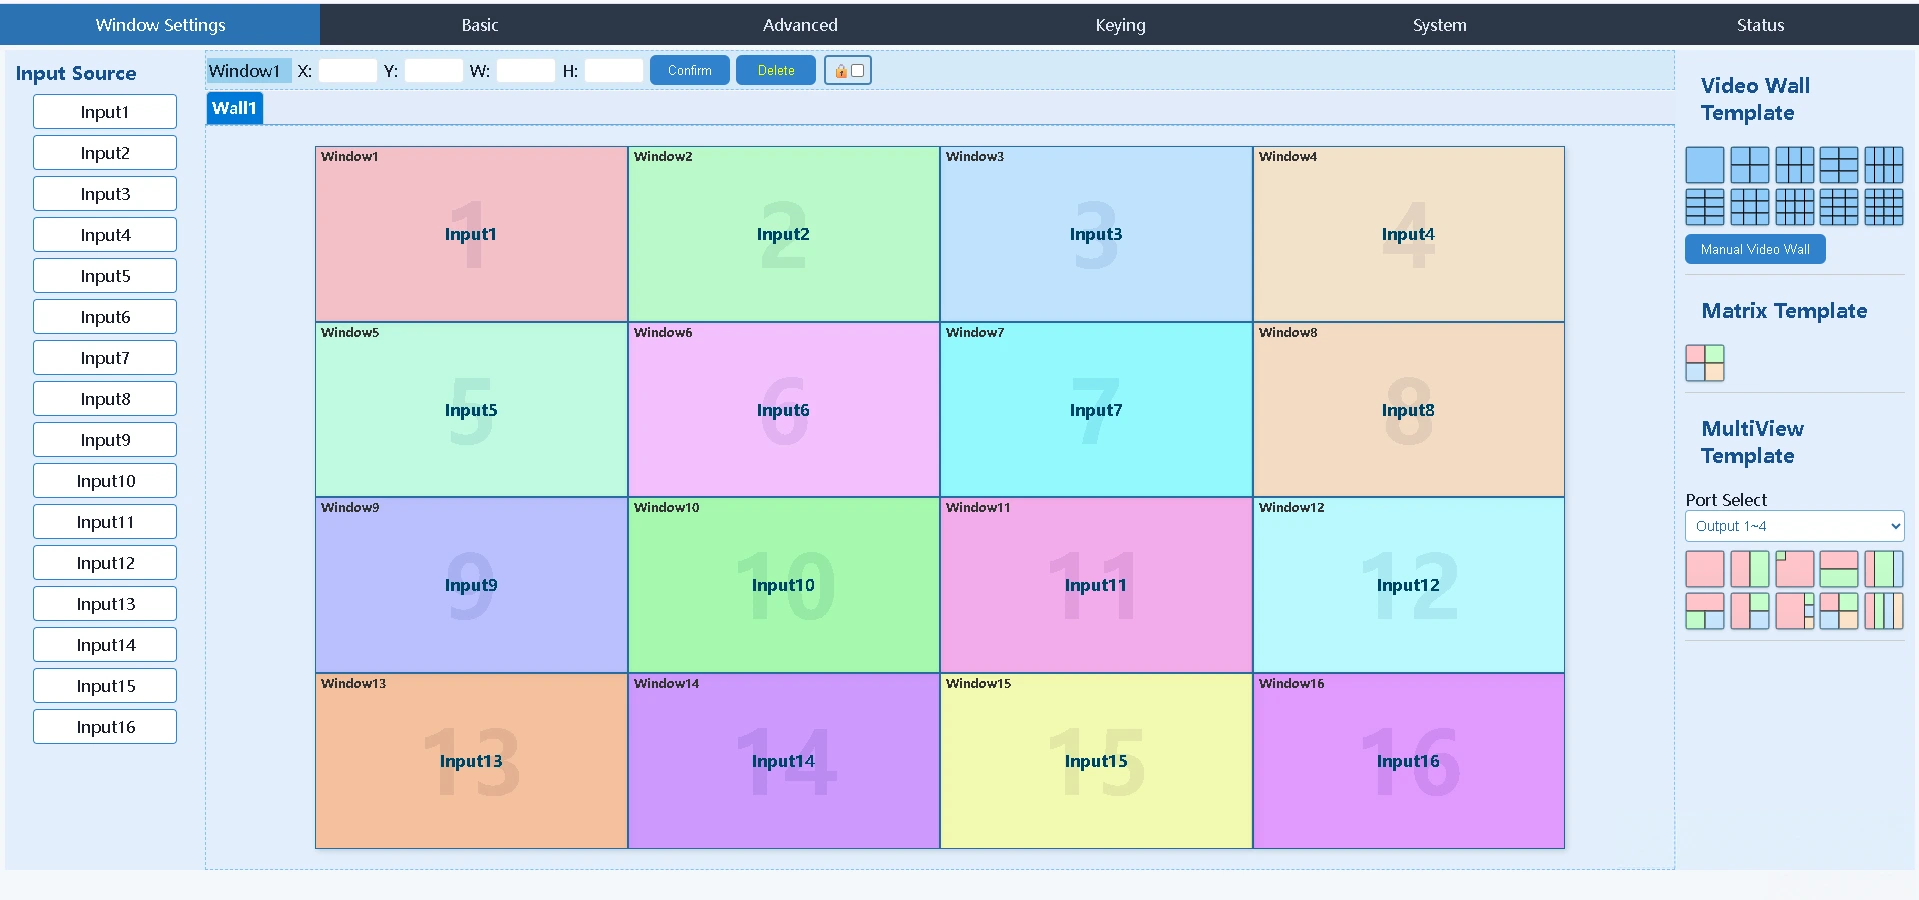Select Input8 in the Input Source list
This screenshot has height=900, width=1919.
click(105, 399)
